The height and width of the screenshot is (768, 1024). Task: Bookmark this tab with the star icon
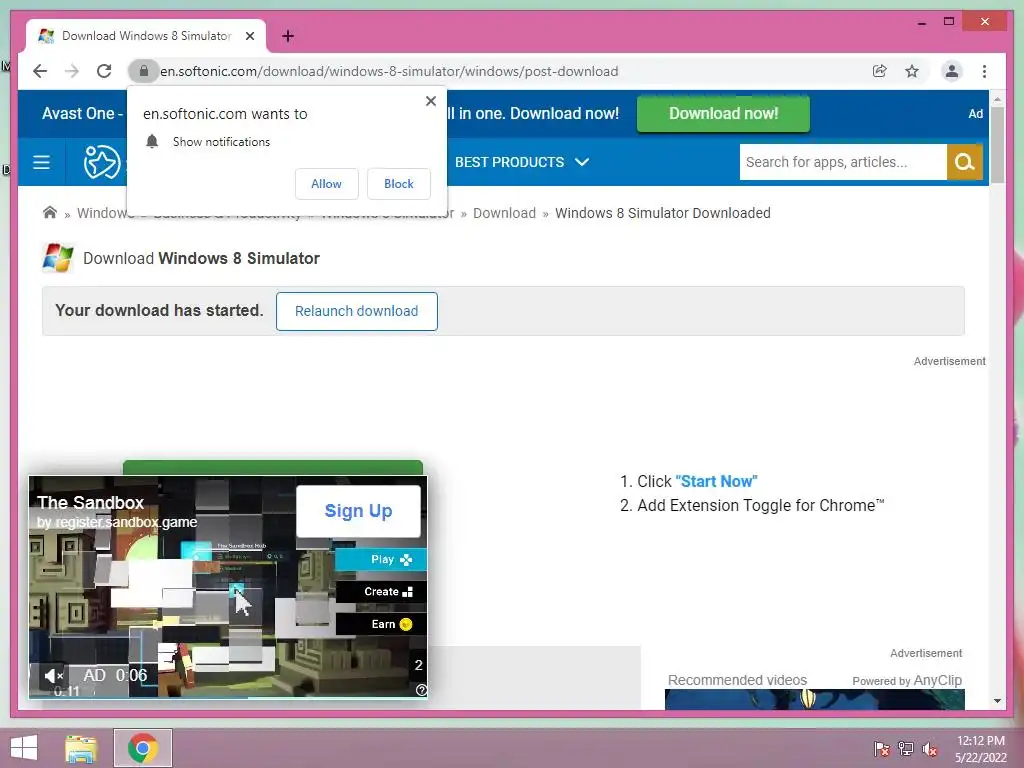tap(912, 71)
